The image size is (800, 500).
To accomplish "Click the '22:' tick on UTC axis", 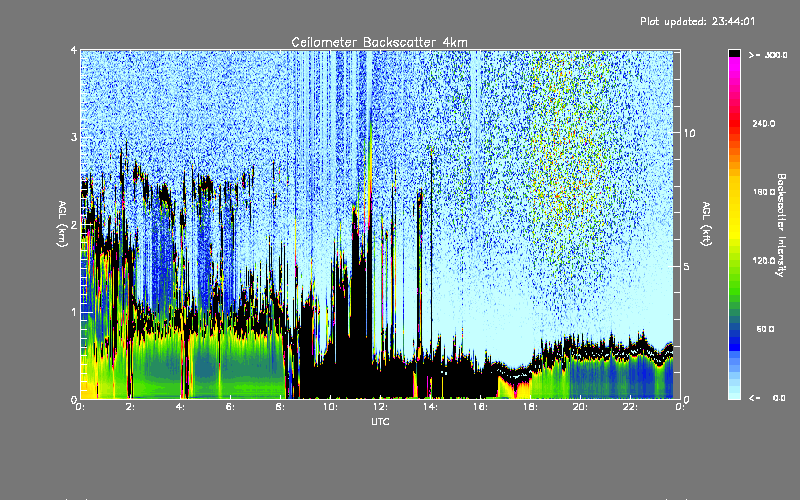I will [x=630, y=407].
